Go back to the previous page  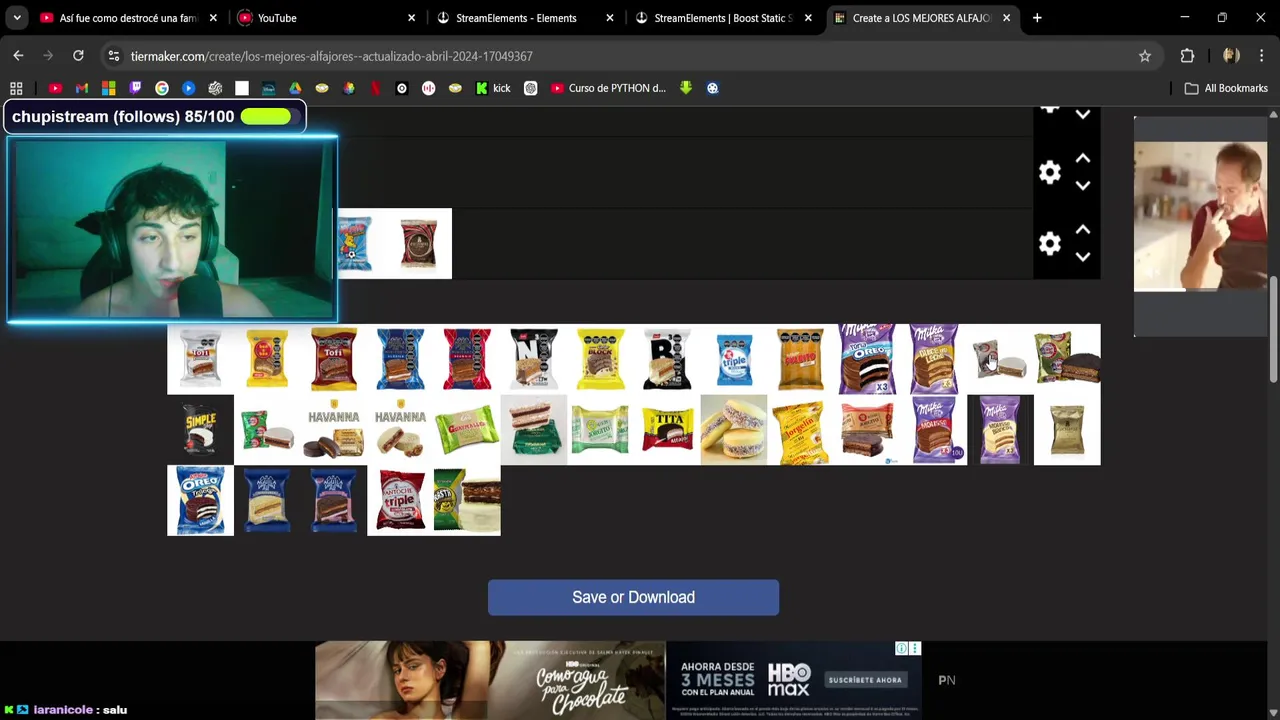pyautogui.click(x=18, y=56)
